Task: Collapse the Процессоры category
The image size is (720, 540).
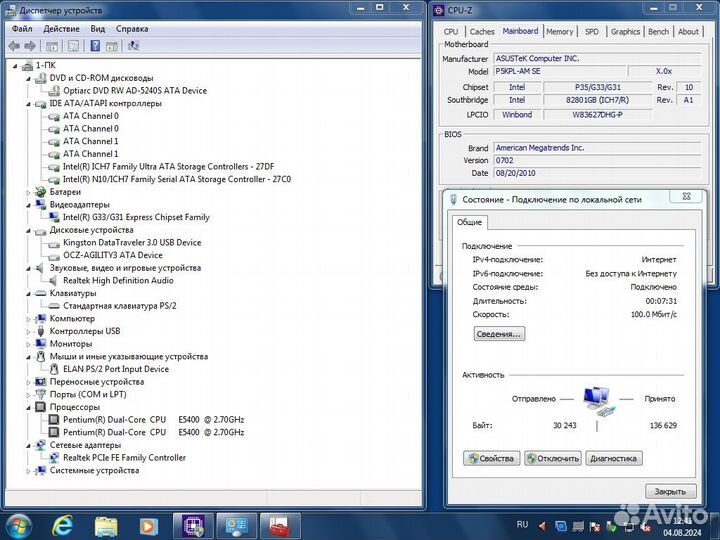Action: 28,408
